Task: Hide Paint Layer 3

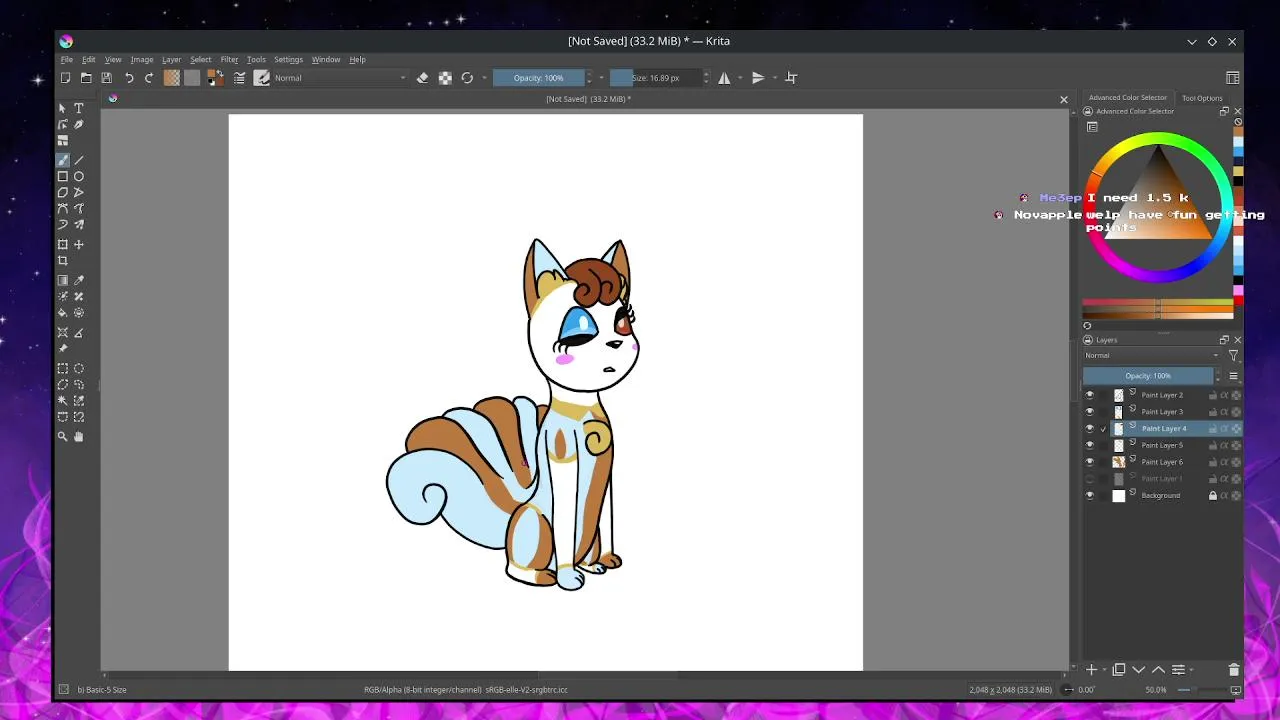Action: click(x=1090, y=412)
